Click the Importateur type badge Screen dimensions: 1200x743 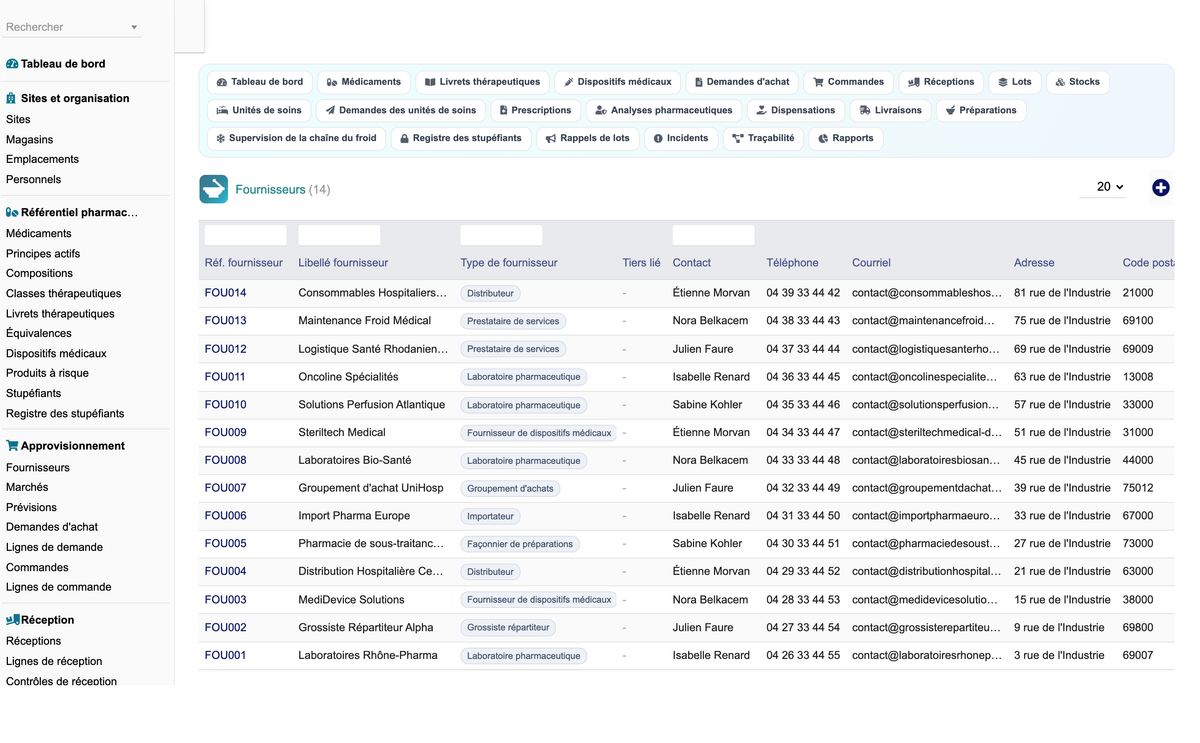[490, 517]
